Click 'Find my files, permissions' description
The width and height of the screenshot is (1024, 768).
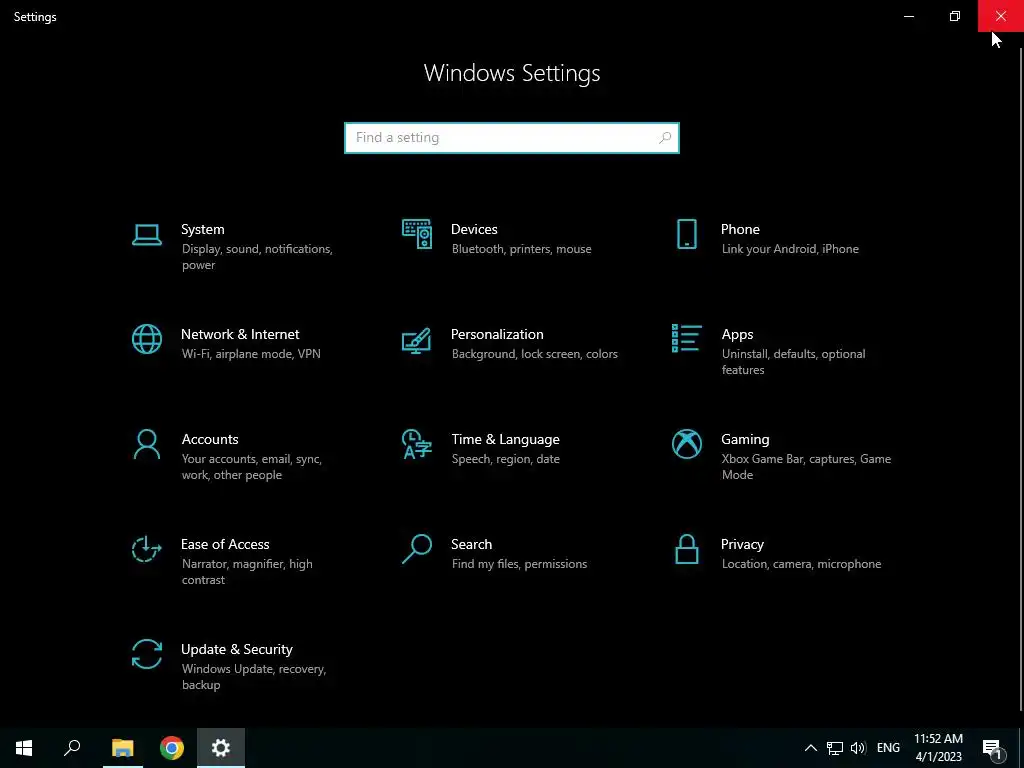pos(519,564)
